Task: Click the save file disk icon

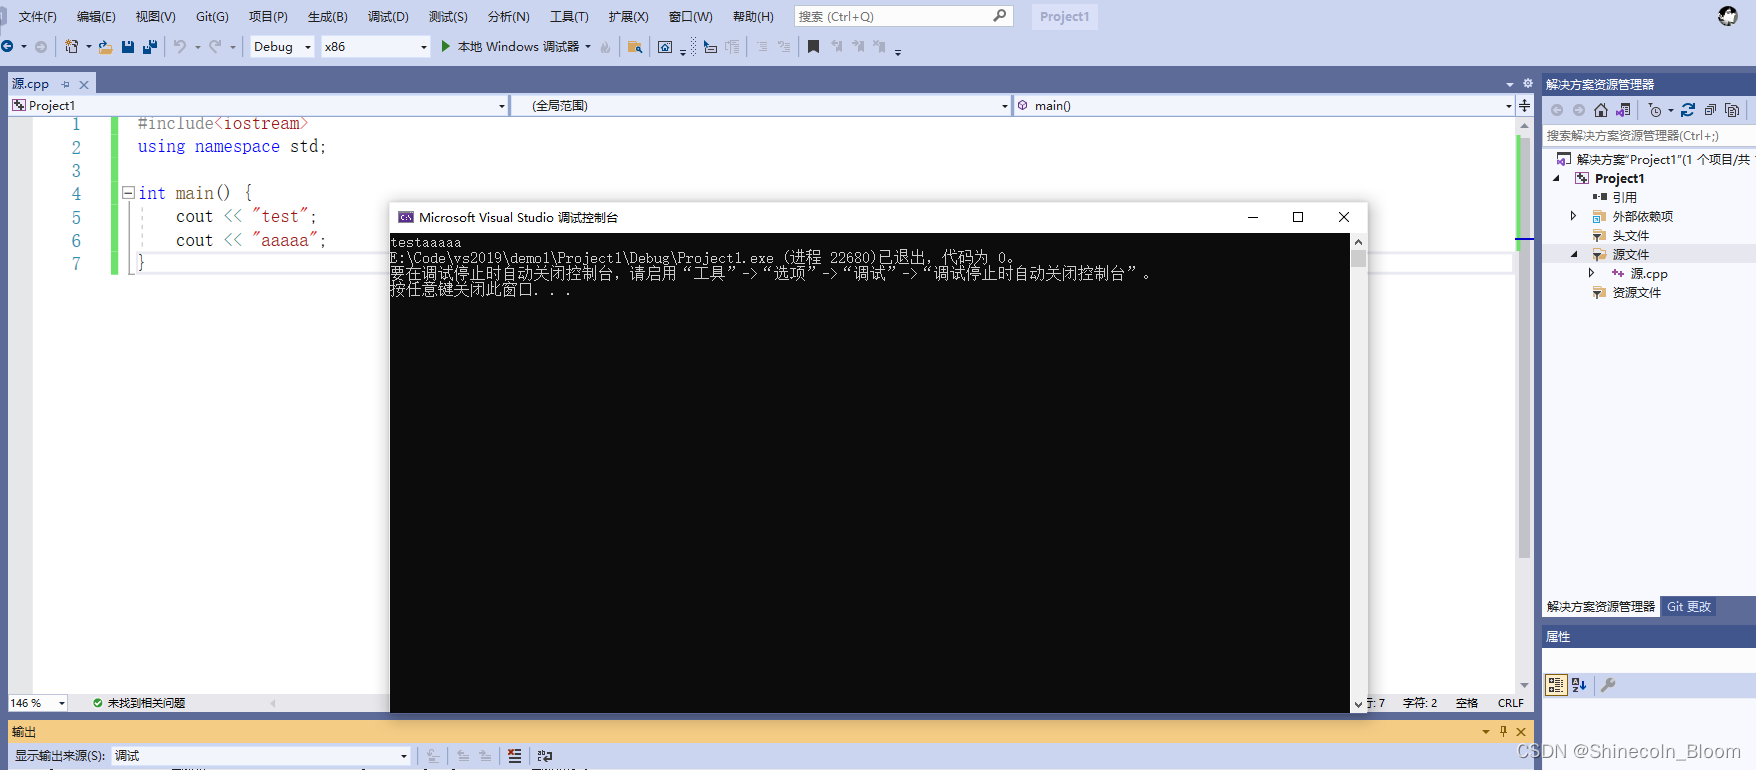Action: (x=128, y=47)
